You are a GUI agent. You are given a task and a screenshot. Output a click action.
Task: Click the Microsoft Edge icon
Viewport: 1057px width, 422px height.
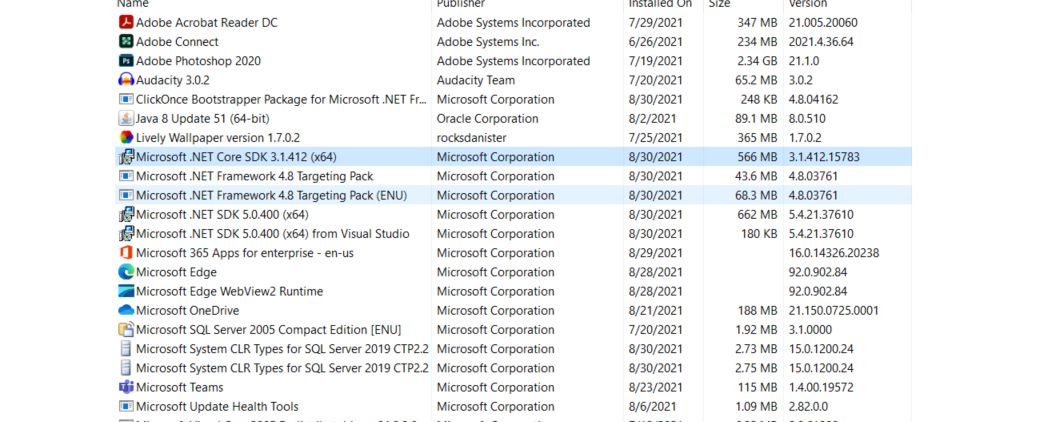pos(126,272)
